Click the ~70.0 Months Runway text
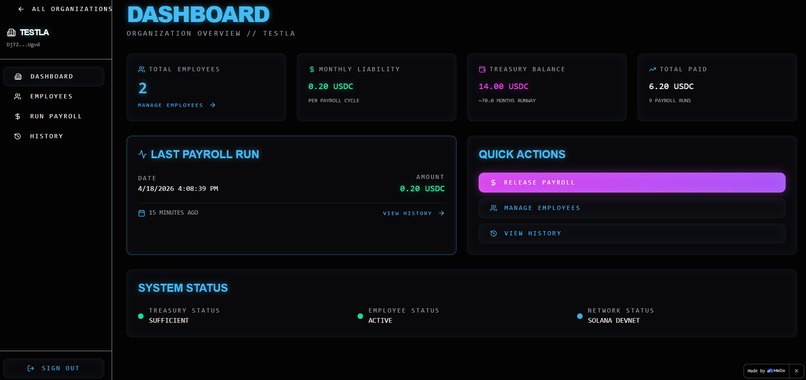Image resolution: width=806 pixels, height=380 pixels. (x=507, y=101)
